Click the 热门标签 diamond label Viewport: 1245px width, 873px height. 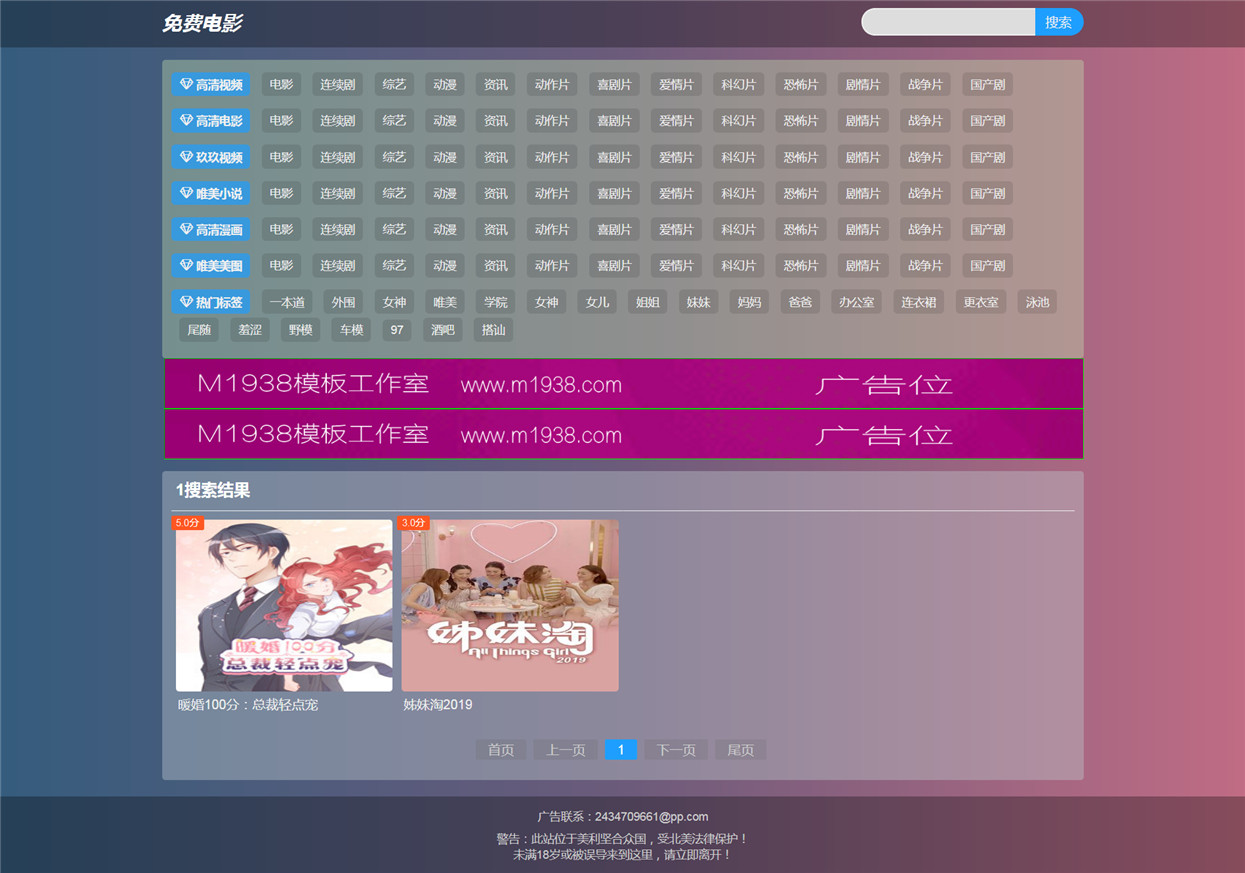[211, 302]
